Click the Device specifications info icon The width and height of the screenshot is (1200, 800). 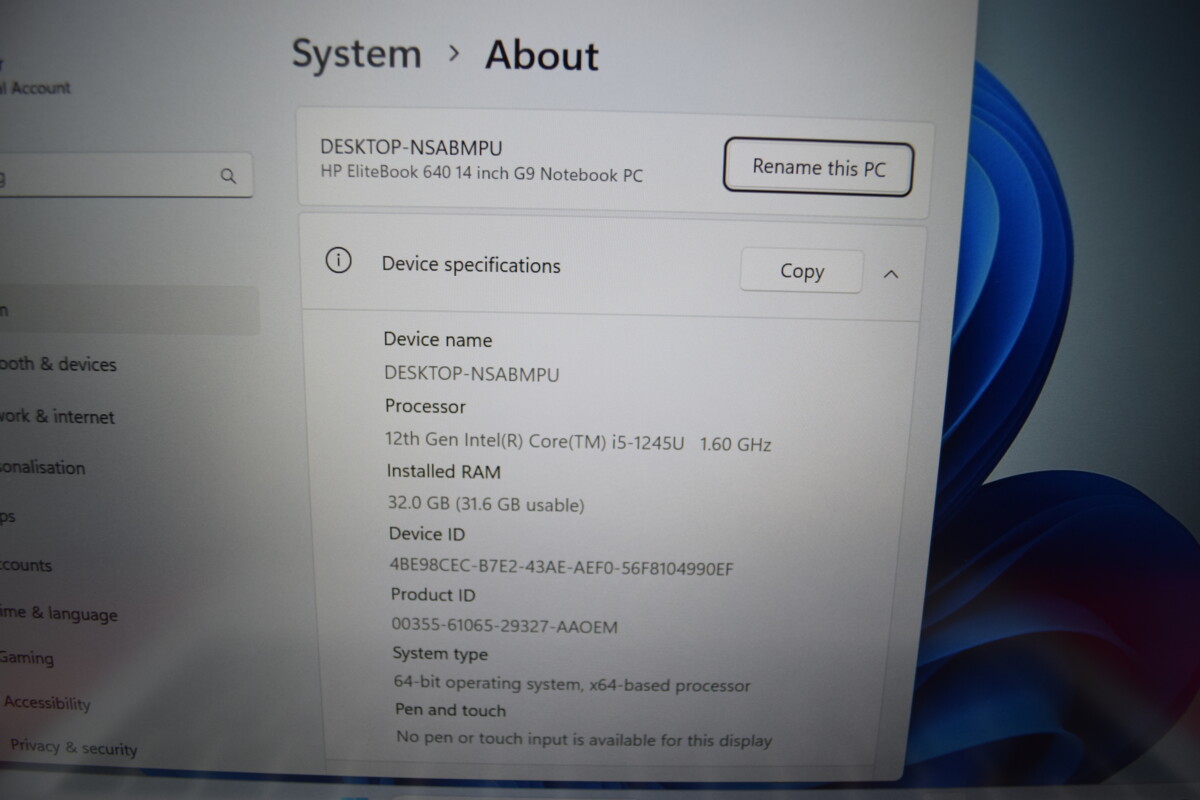click(x=339, y=262)
